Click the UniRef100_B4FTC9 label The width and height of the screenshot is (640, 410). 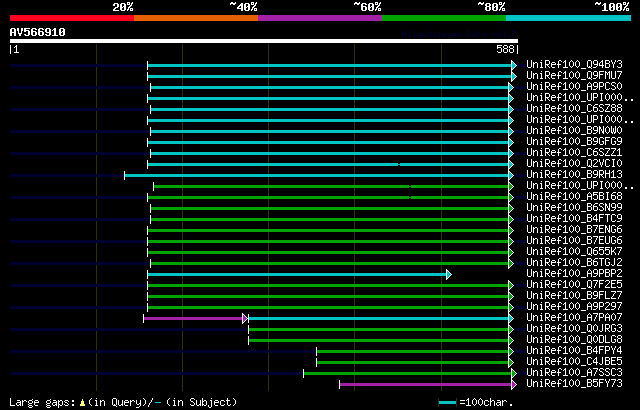click(574, 219)
